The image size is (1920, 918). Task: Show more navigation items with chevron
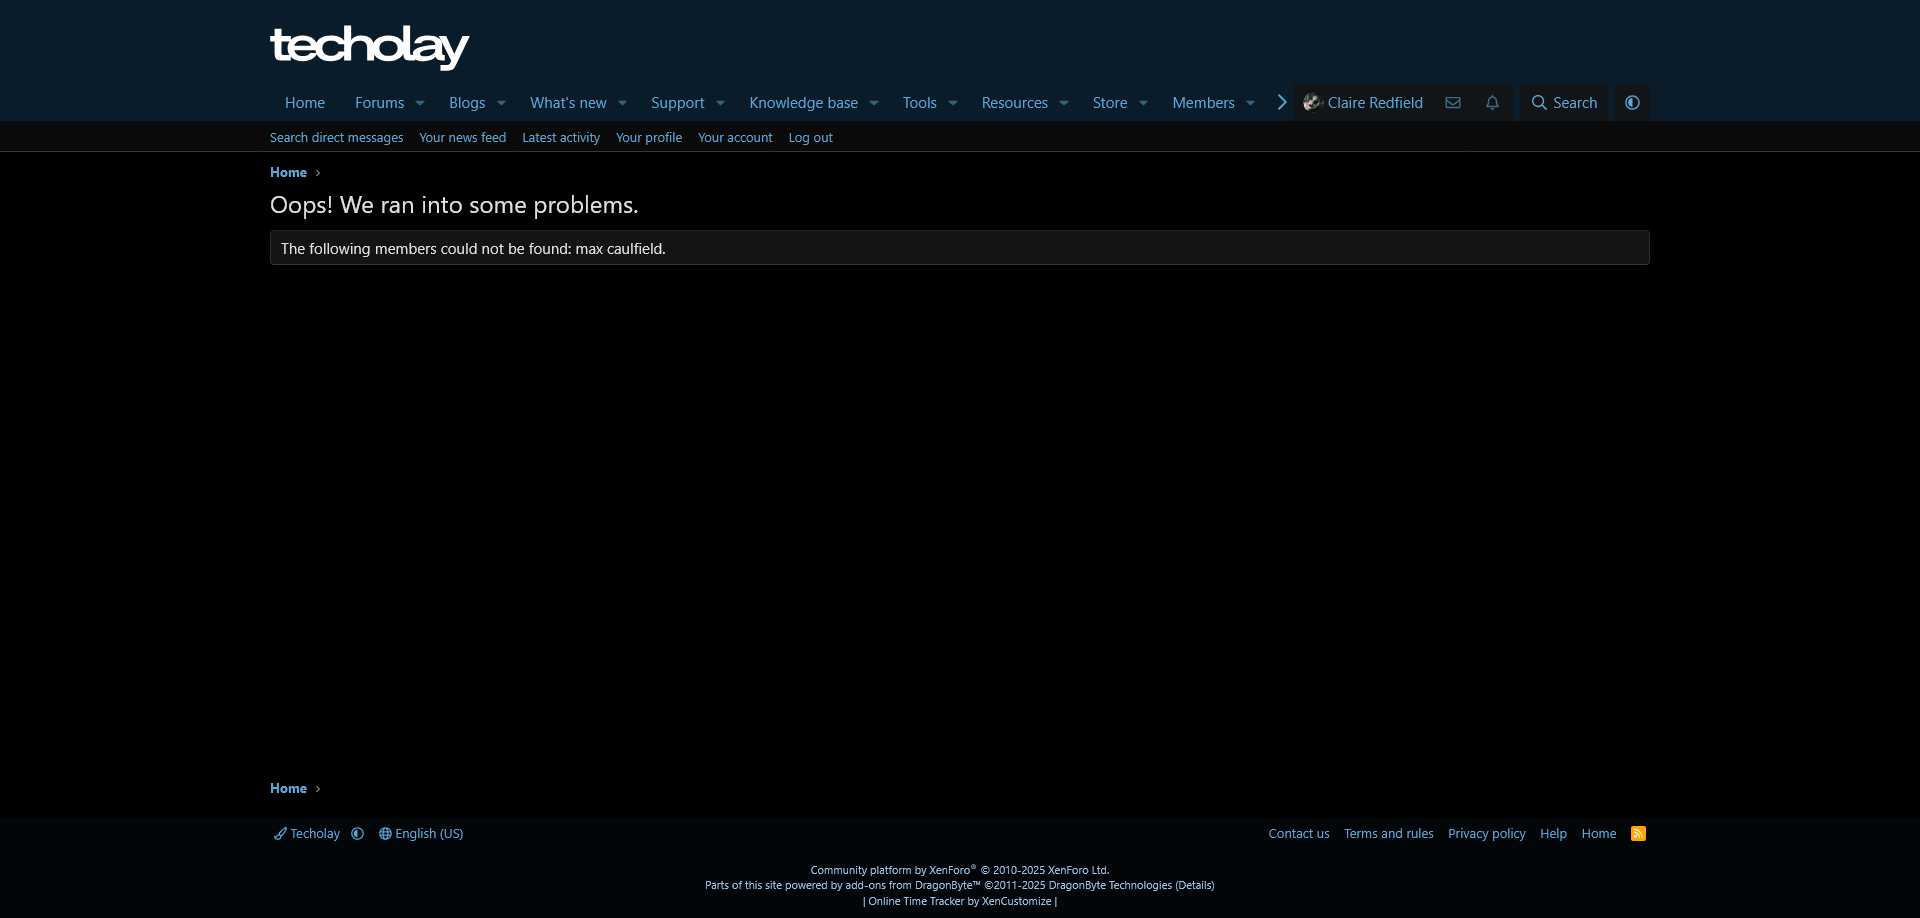[1281, 103]
